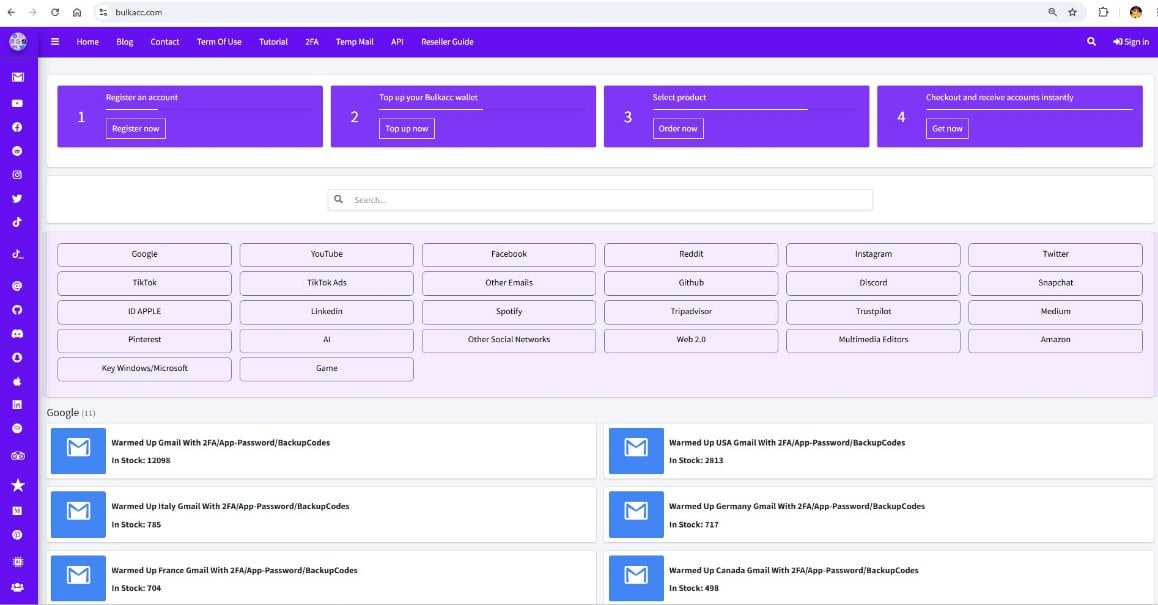Open the GitHub icon in sidebar
The image size is (1158, 605).
[17, 310]
